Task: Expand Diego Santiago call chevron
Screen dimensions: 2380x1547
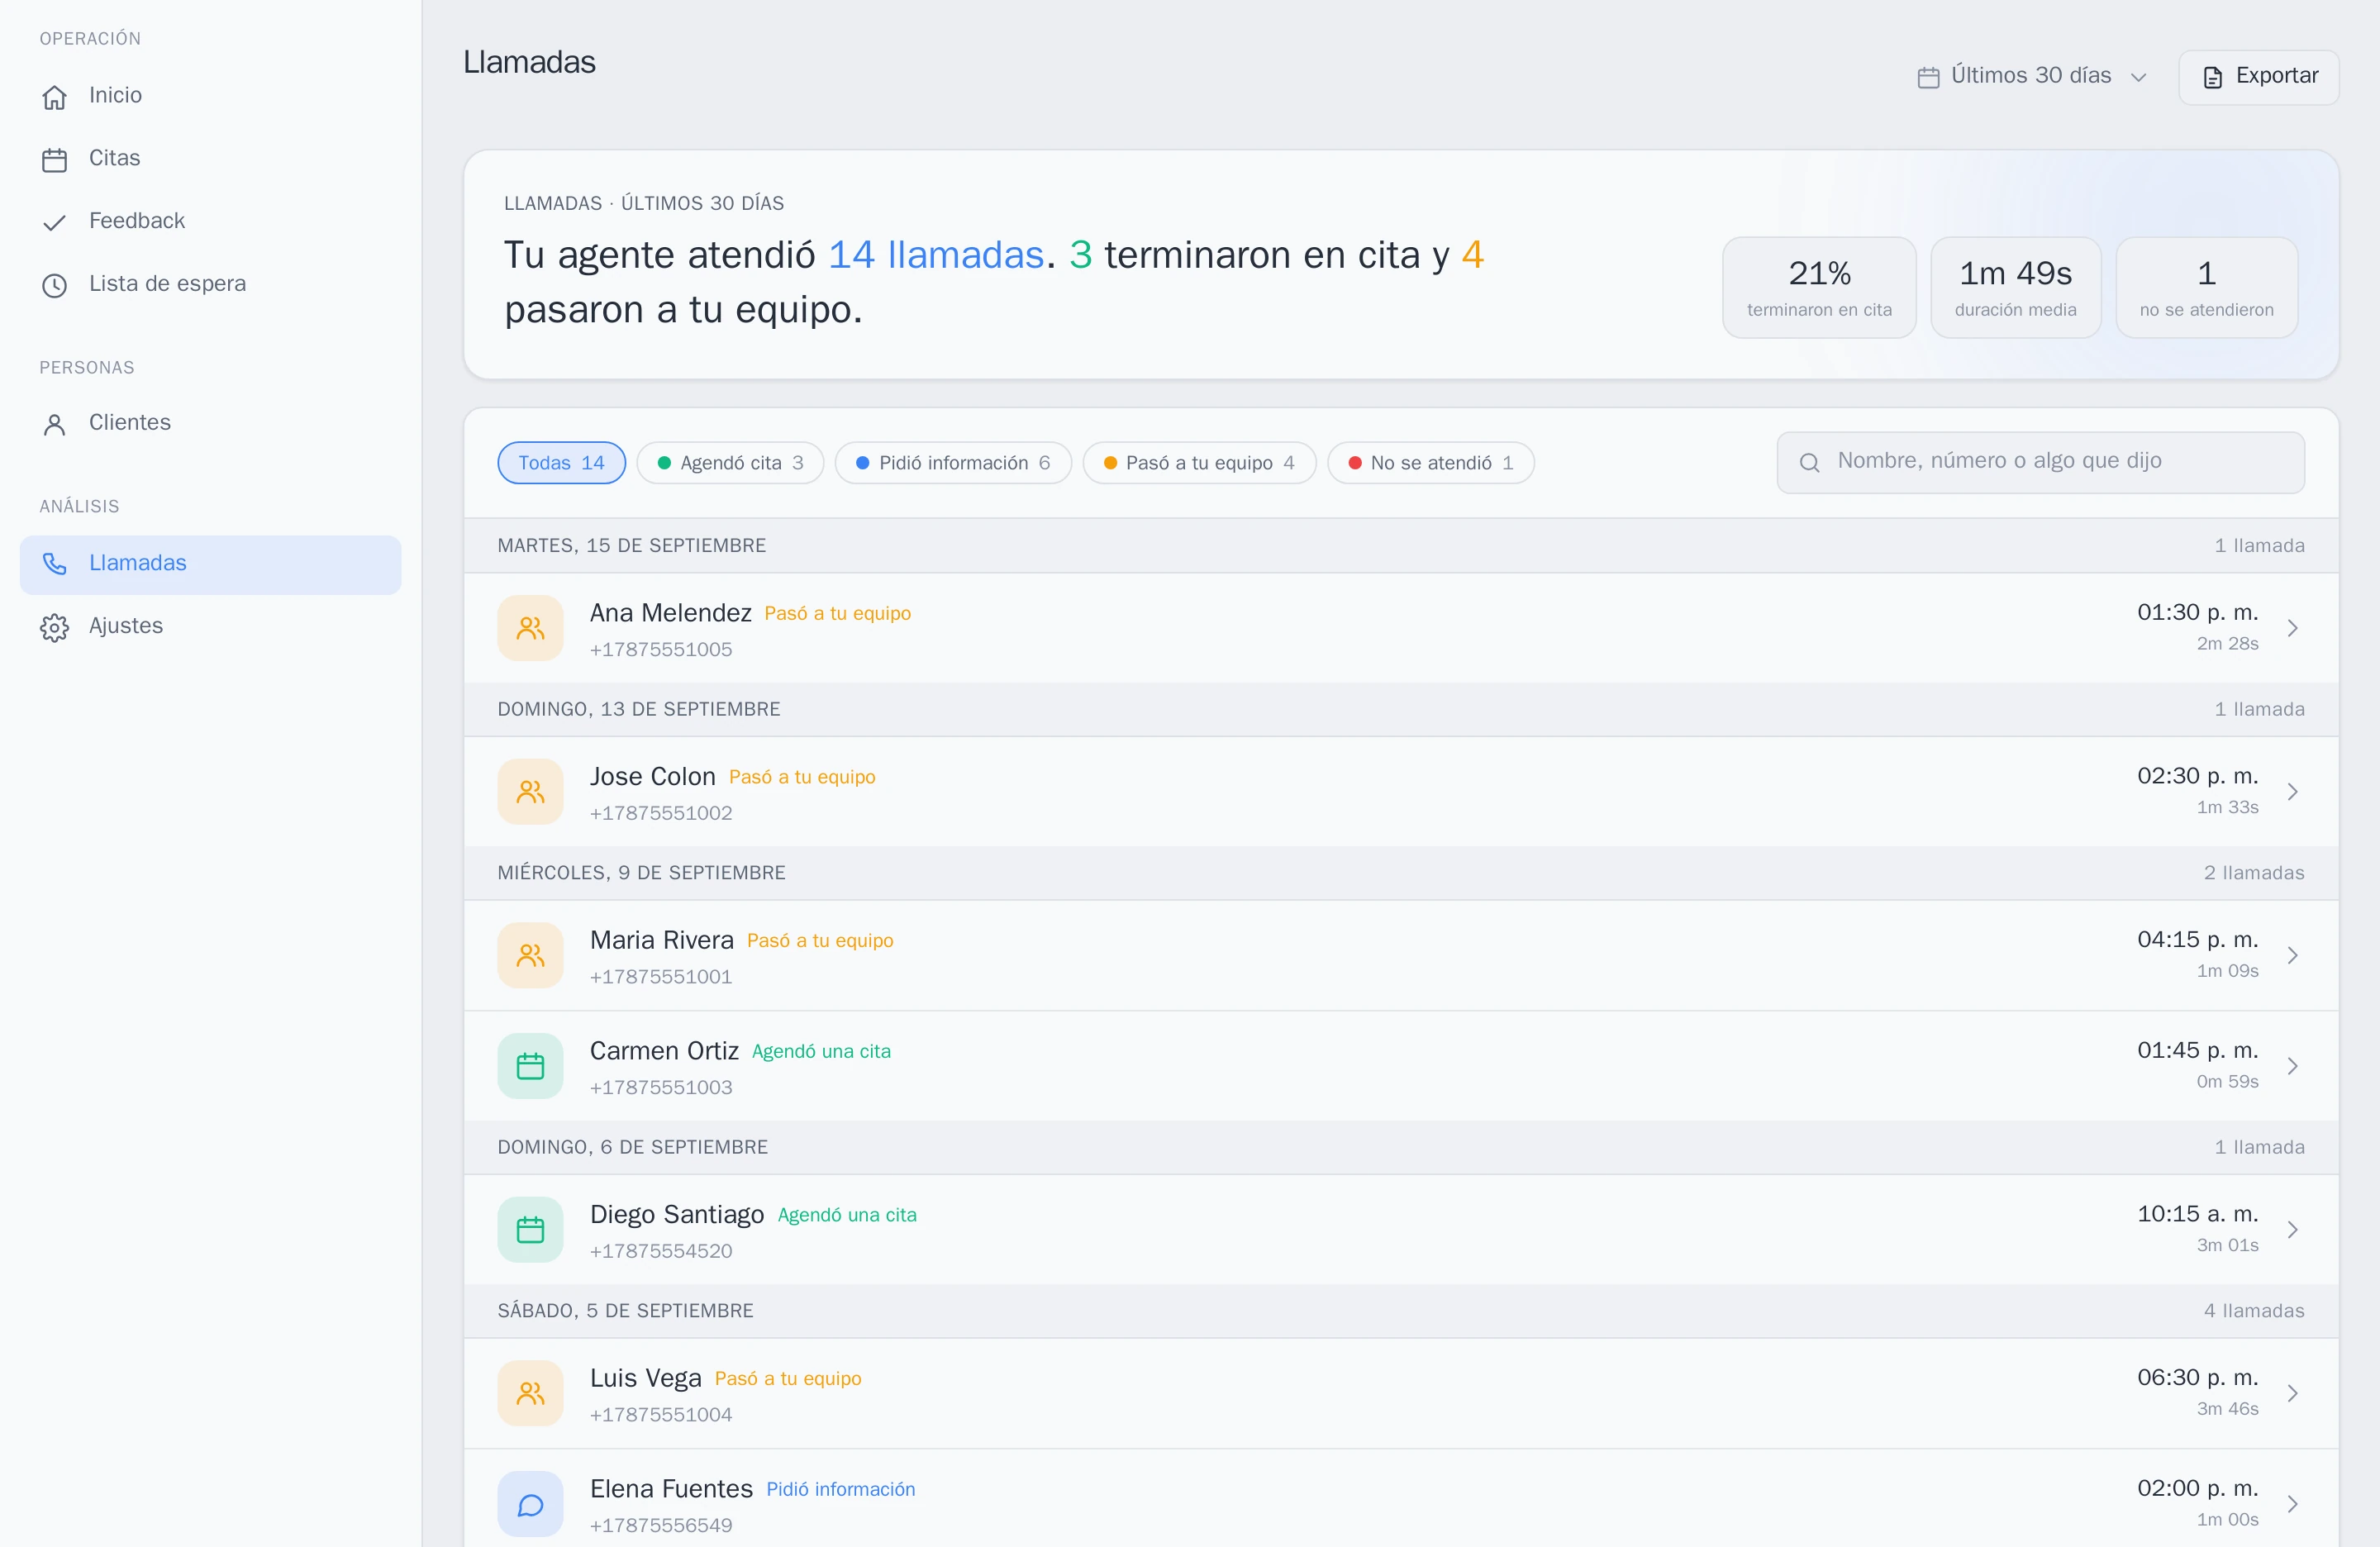Action: click(x=2292, y=1230)
